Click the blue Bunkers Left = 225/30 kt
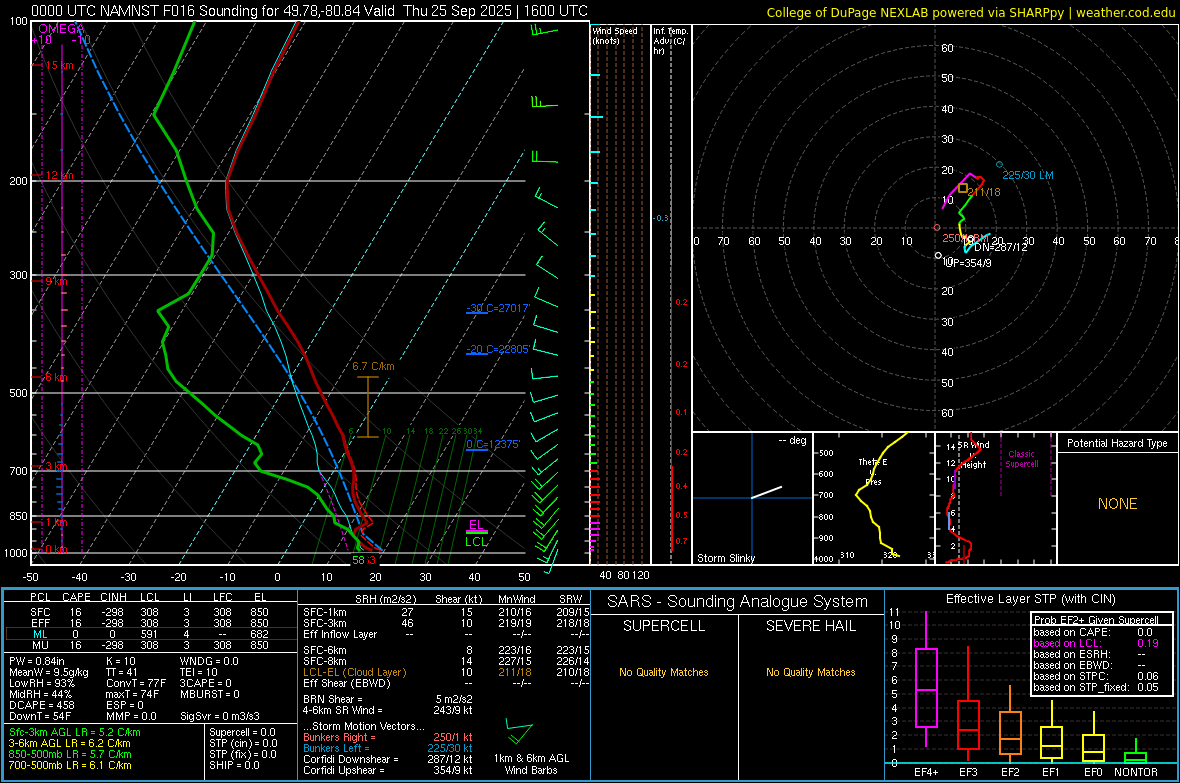 pos(388,748)
